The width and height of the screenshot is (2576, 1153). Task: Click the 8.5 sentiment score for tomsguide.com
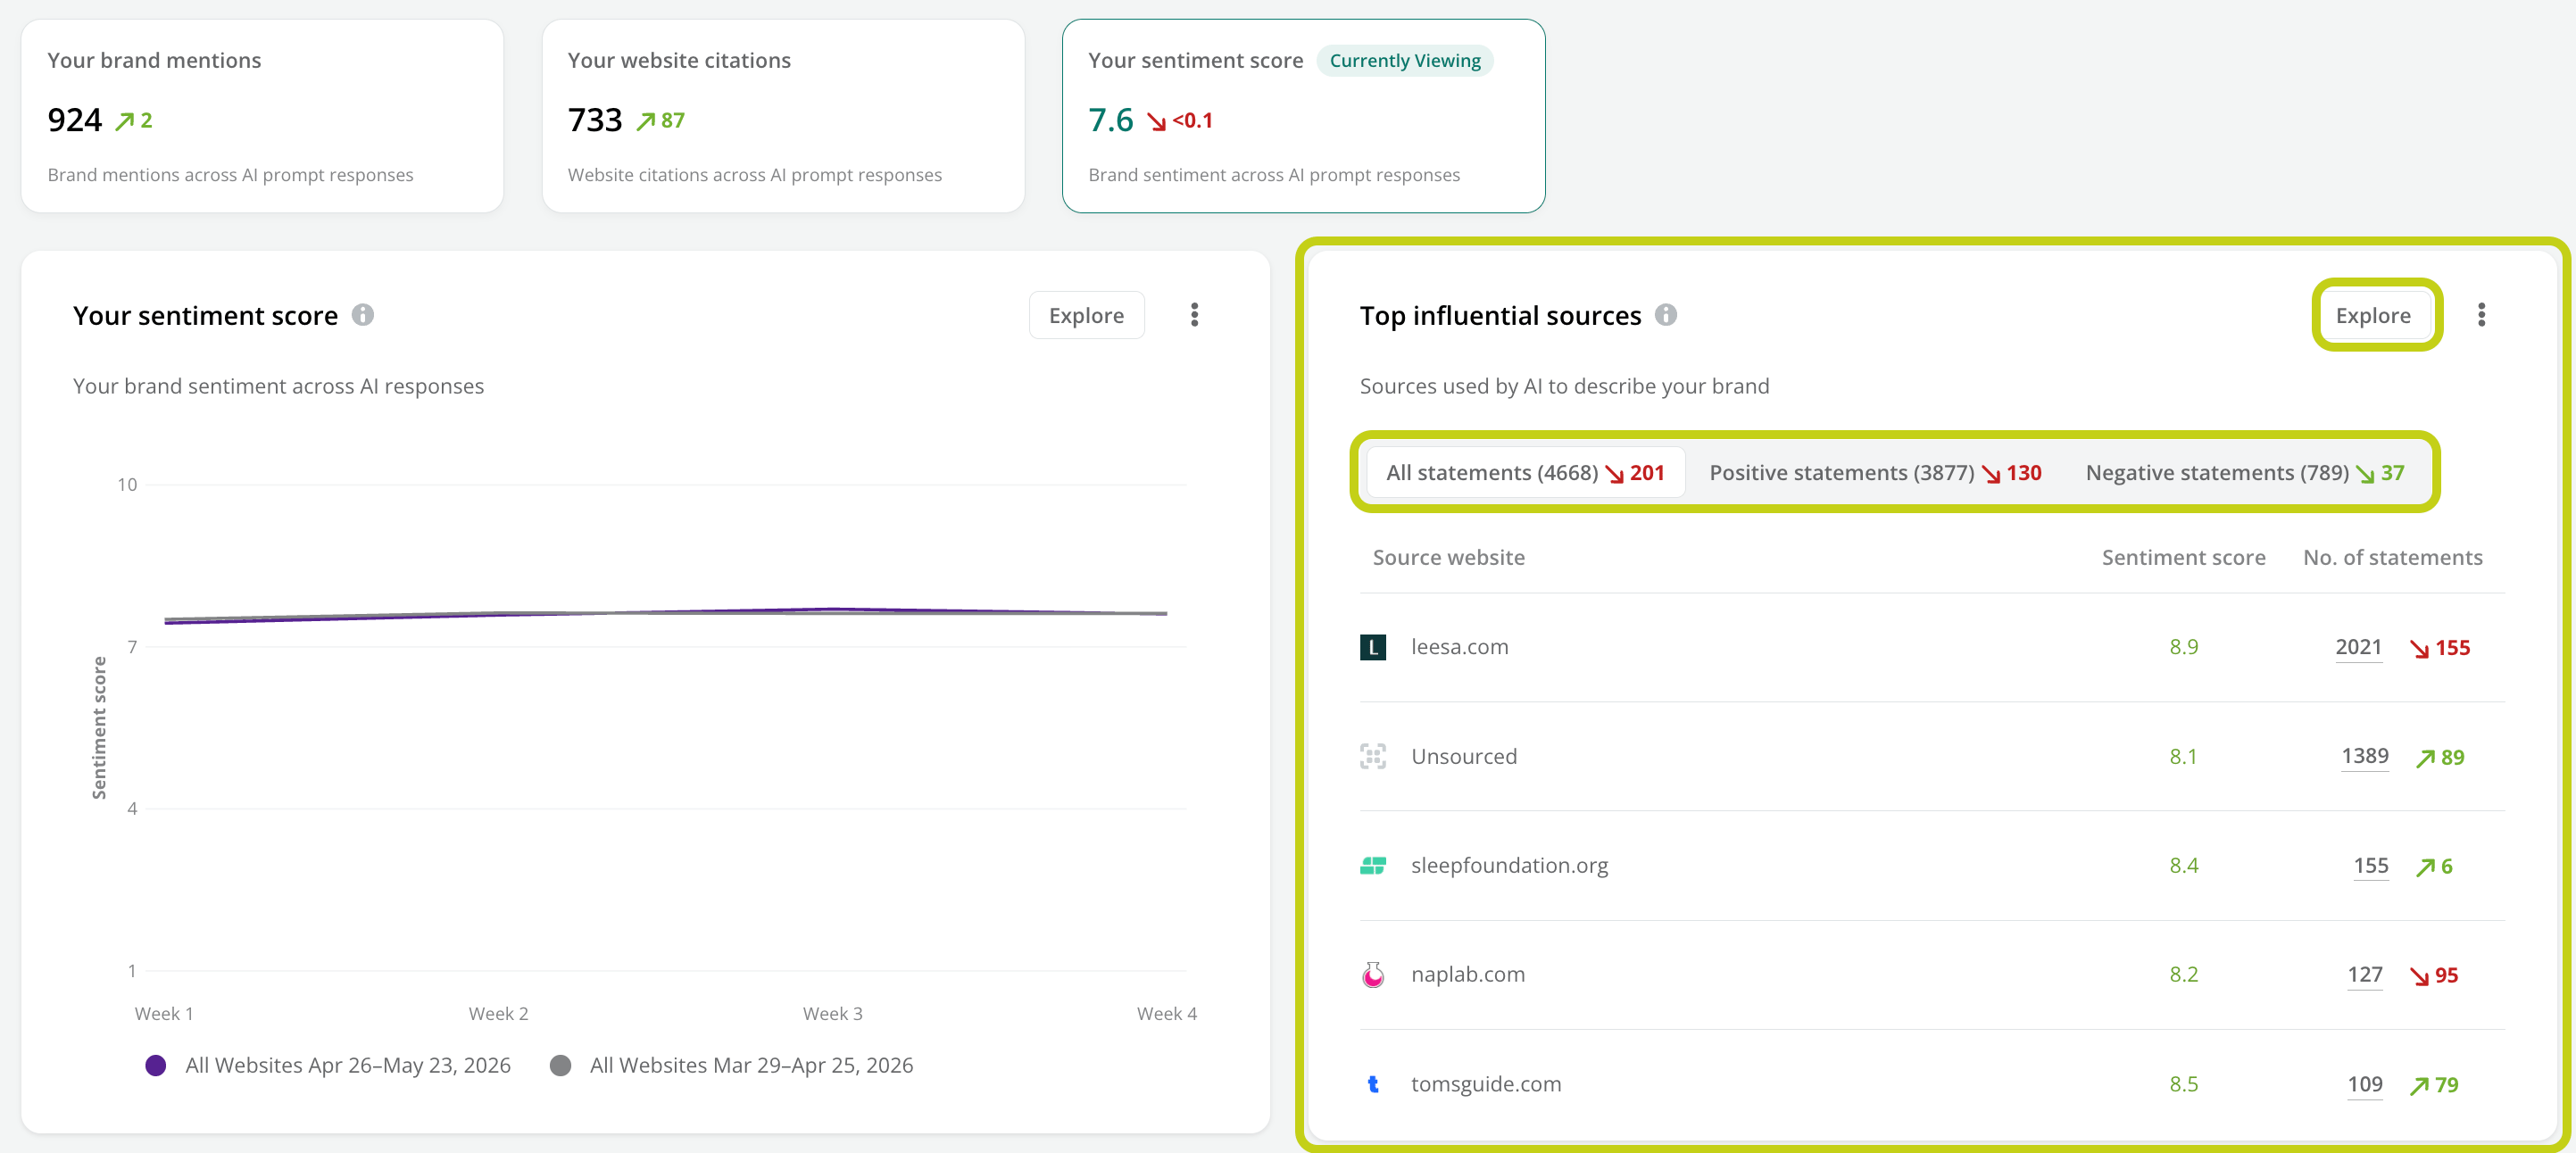pos(2183,1084)
